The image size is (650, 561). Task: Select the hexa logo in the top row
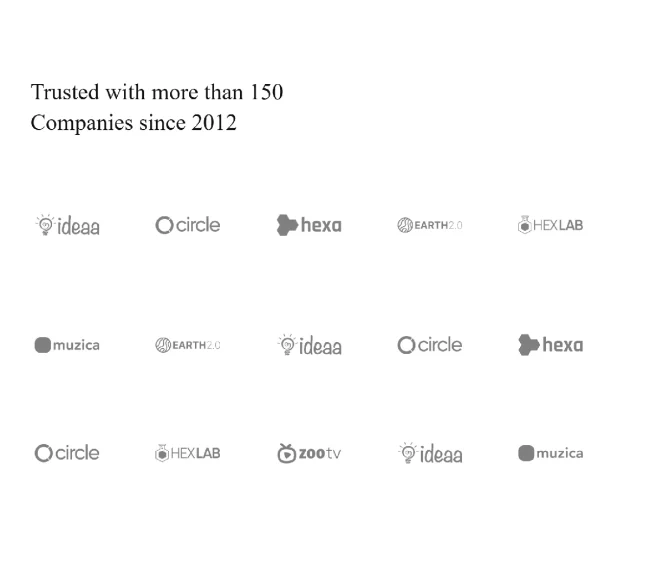point(309,225)
